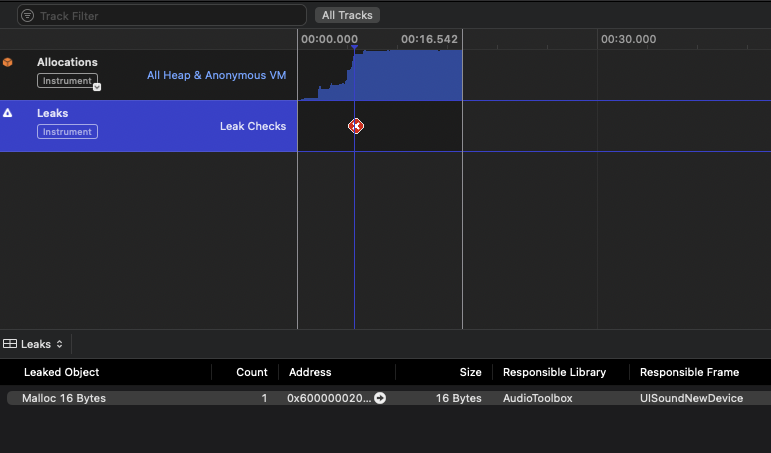Sort by Responsible Library column header

click(x=554, y=372)
